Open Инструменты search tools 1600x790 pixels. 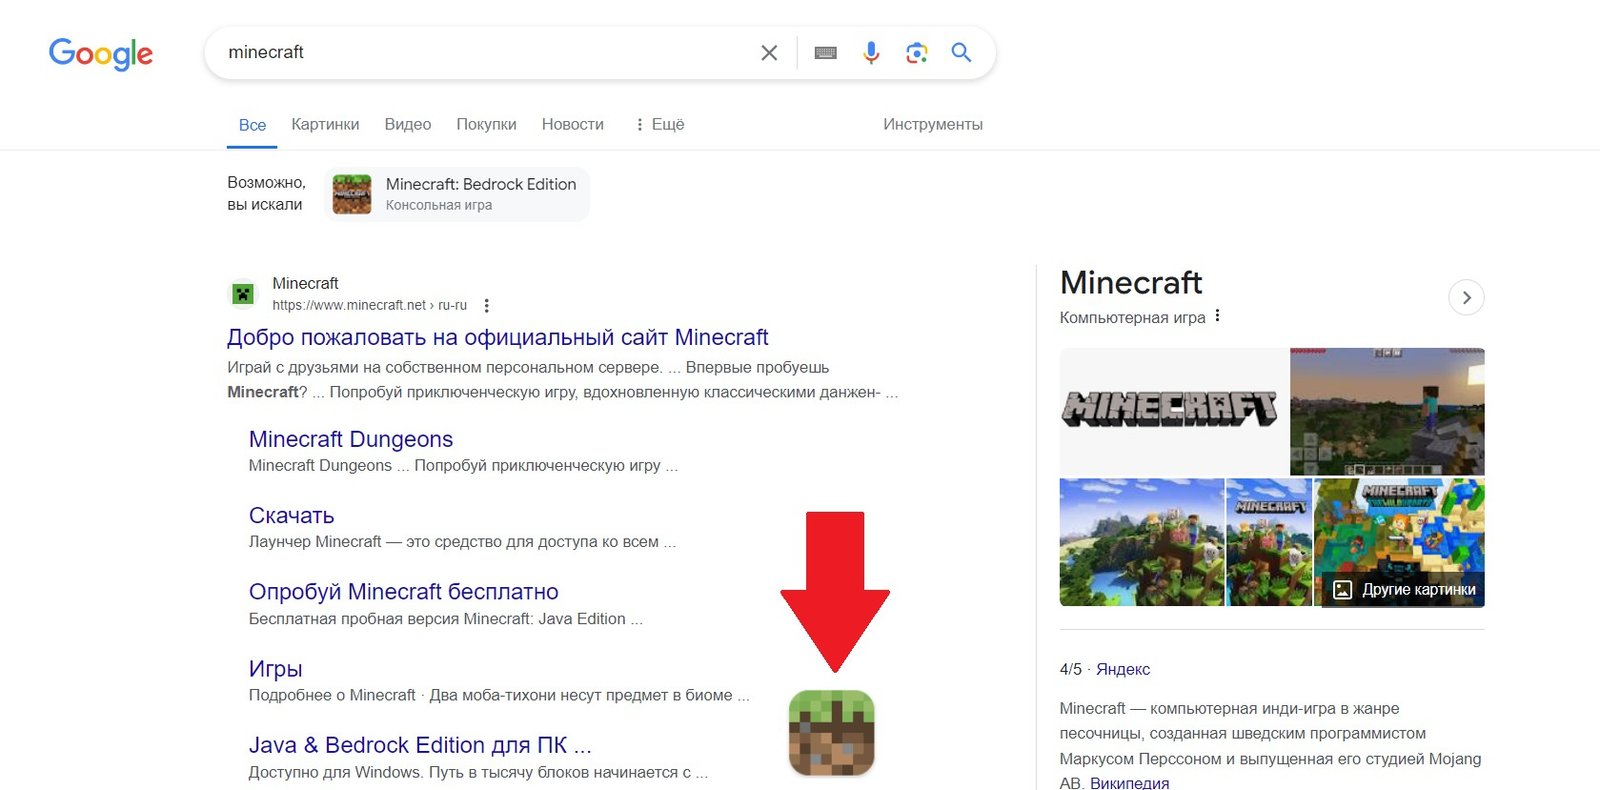(933, 124)
